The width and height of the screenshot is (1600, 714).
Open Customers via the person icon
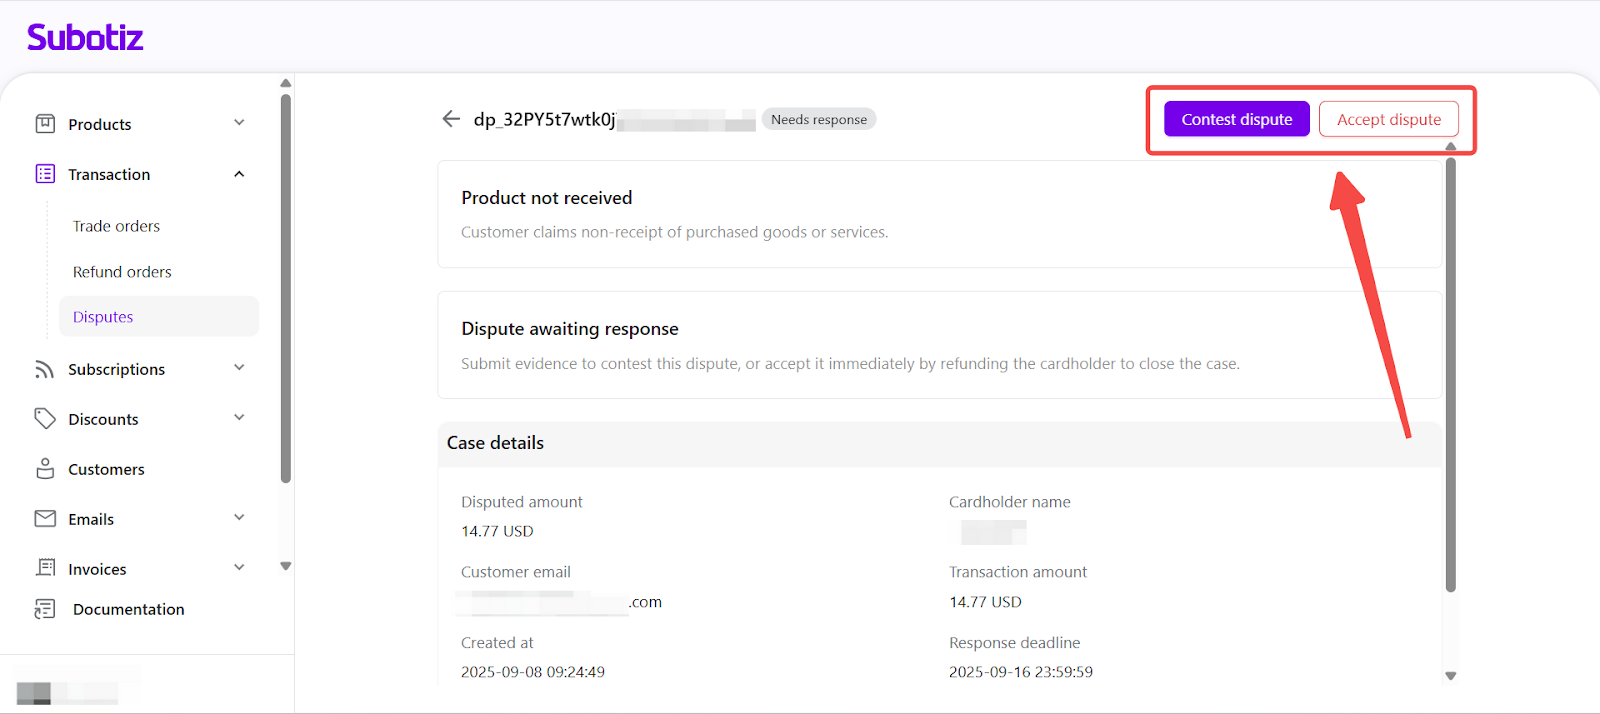click(45, 469)
